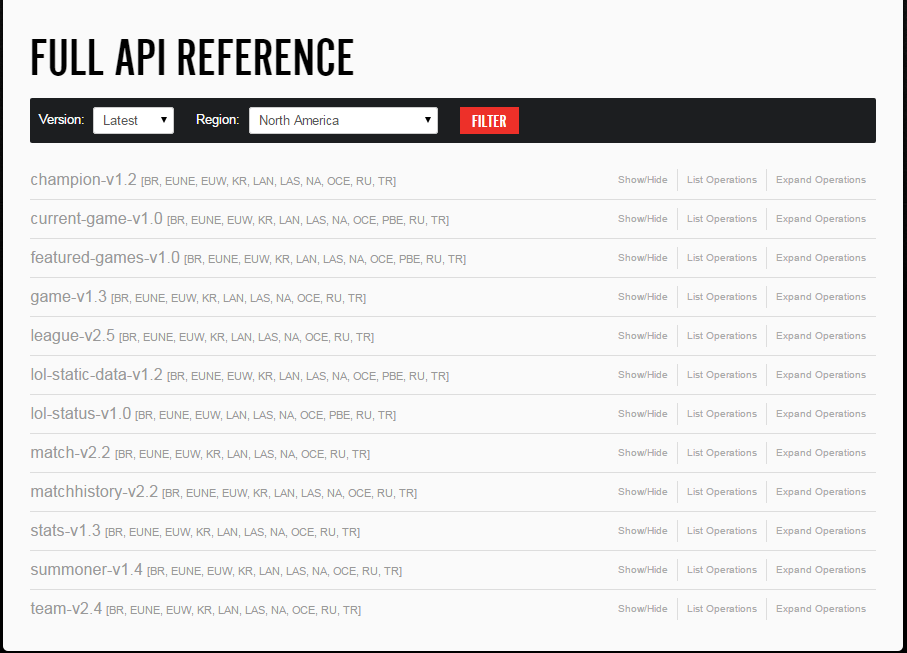
Task: Open the summoner-v1.4 API section
Action: click(x=86, y=570)
